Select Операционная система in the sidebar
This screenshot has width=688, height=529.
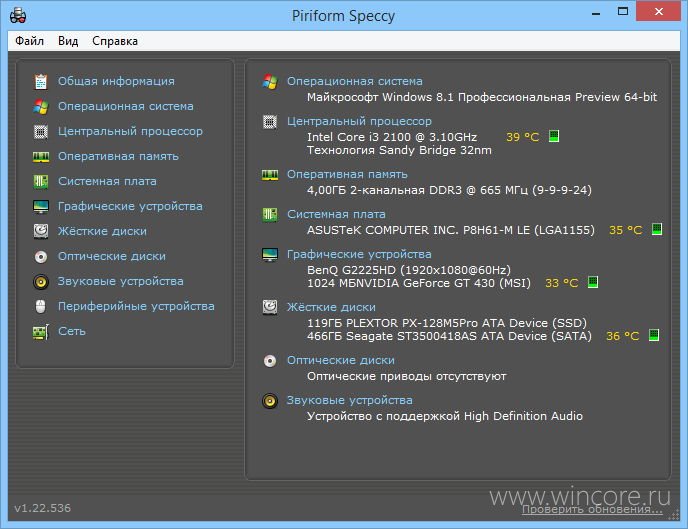coord(125,106)
